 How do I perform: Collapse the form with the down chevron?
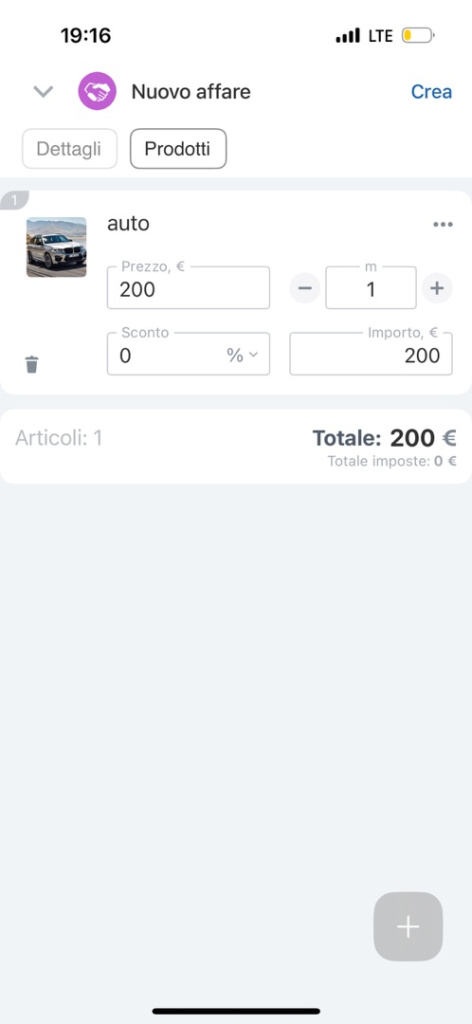coord(43,91)
